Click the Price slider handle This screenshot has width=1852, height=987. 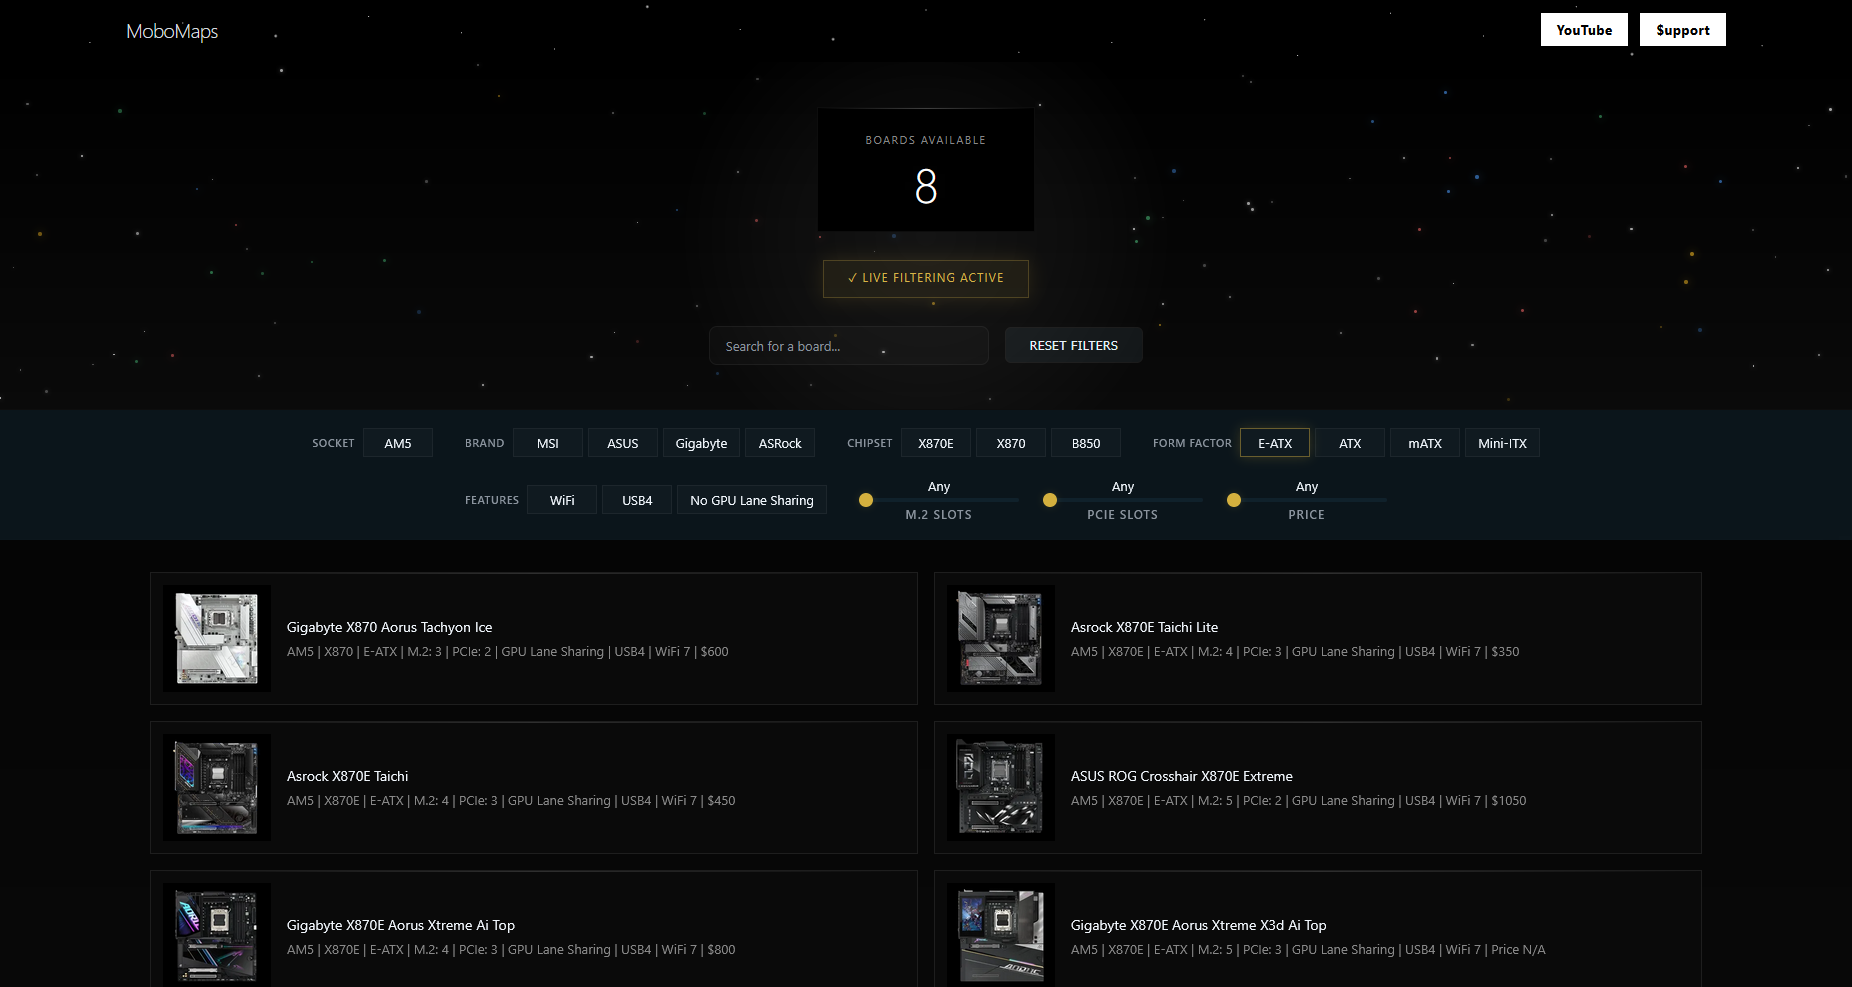pyautogui.click(x=1234, y=500)
